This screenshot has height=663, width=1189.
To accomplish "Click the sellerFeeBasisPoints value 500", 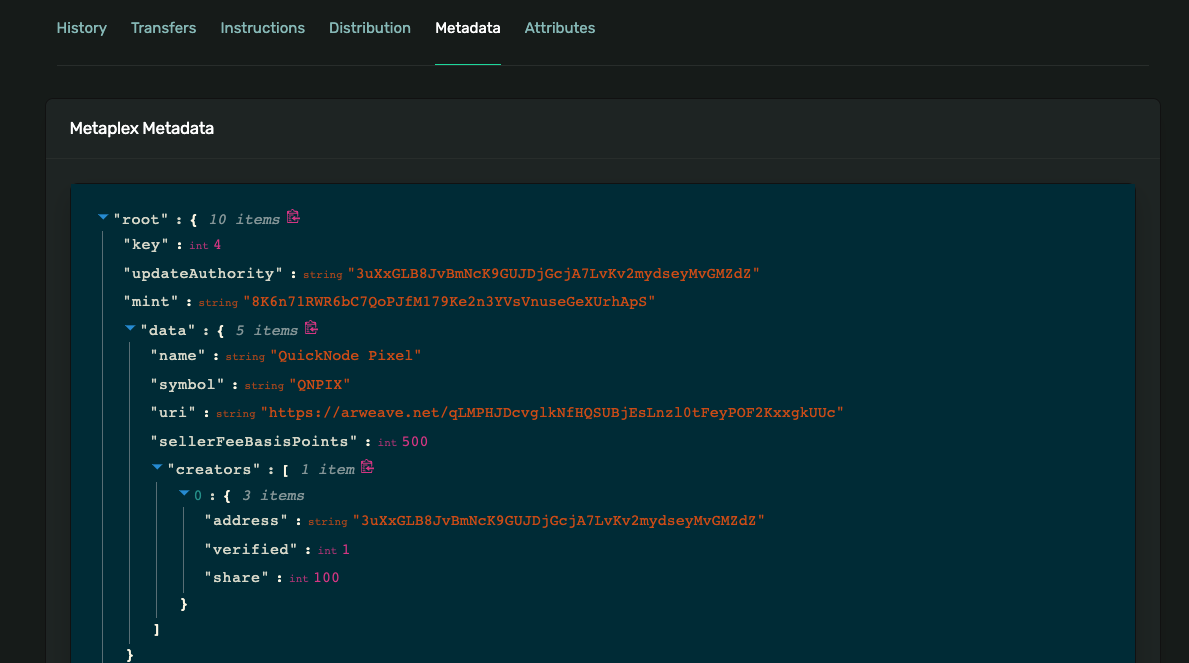I will [x=415, y=441].
